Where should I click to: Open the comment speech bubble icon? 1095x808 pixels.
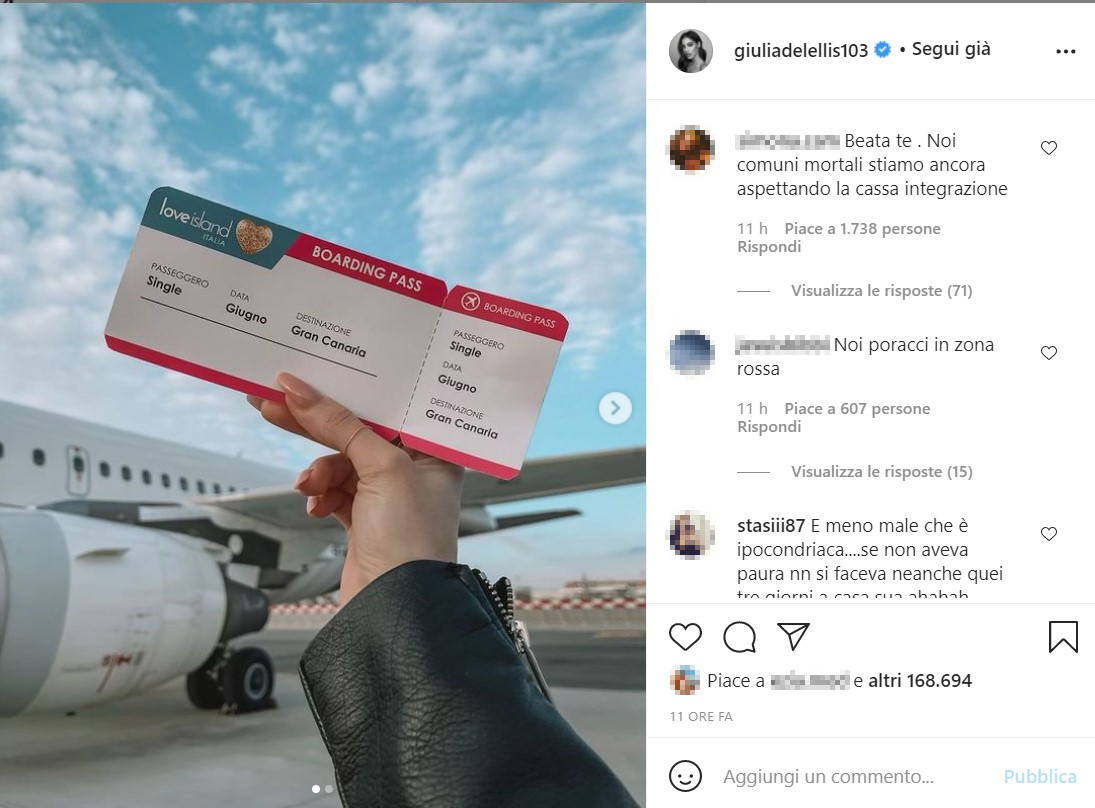[740, 637]
